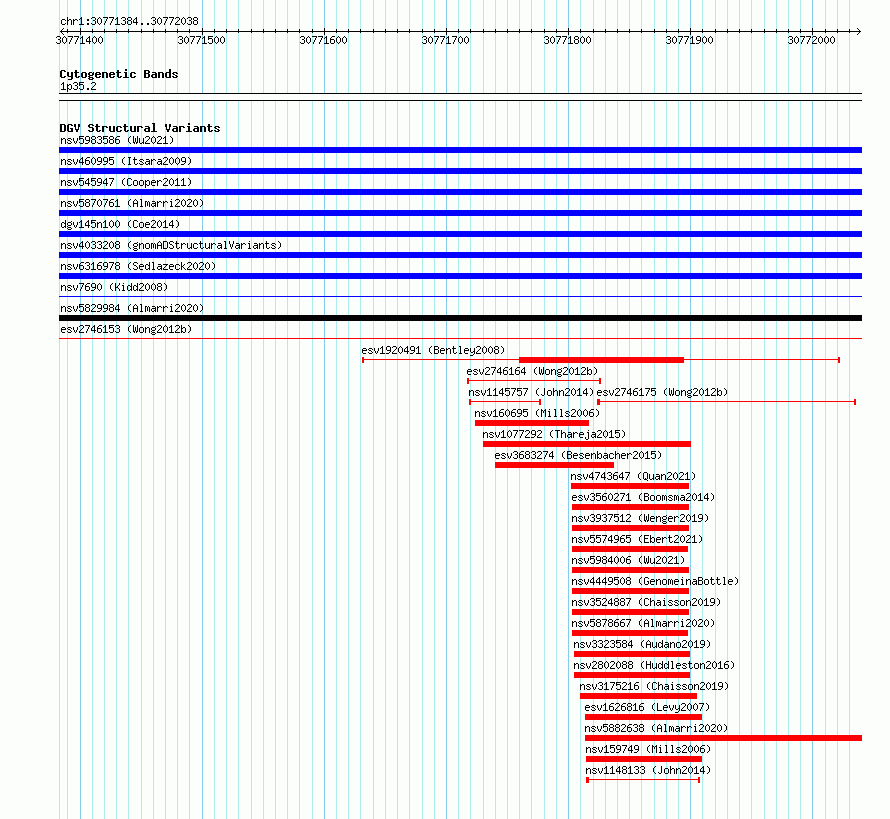
Task: Select nsv160695 (Mills2006) label
Action: coord(537,413)
